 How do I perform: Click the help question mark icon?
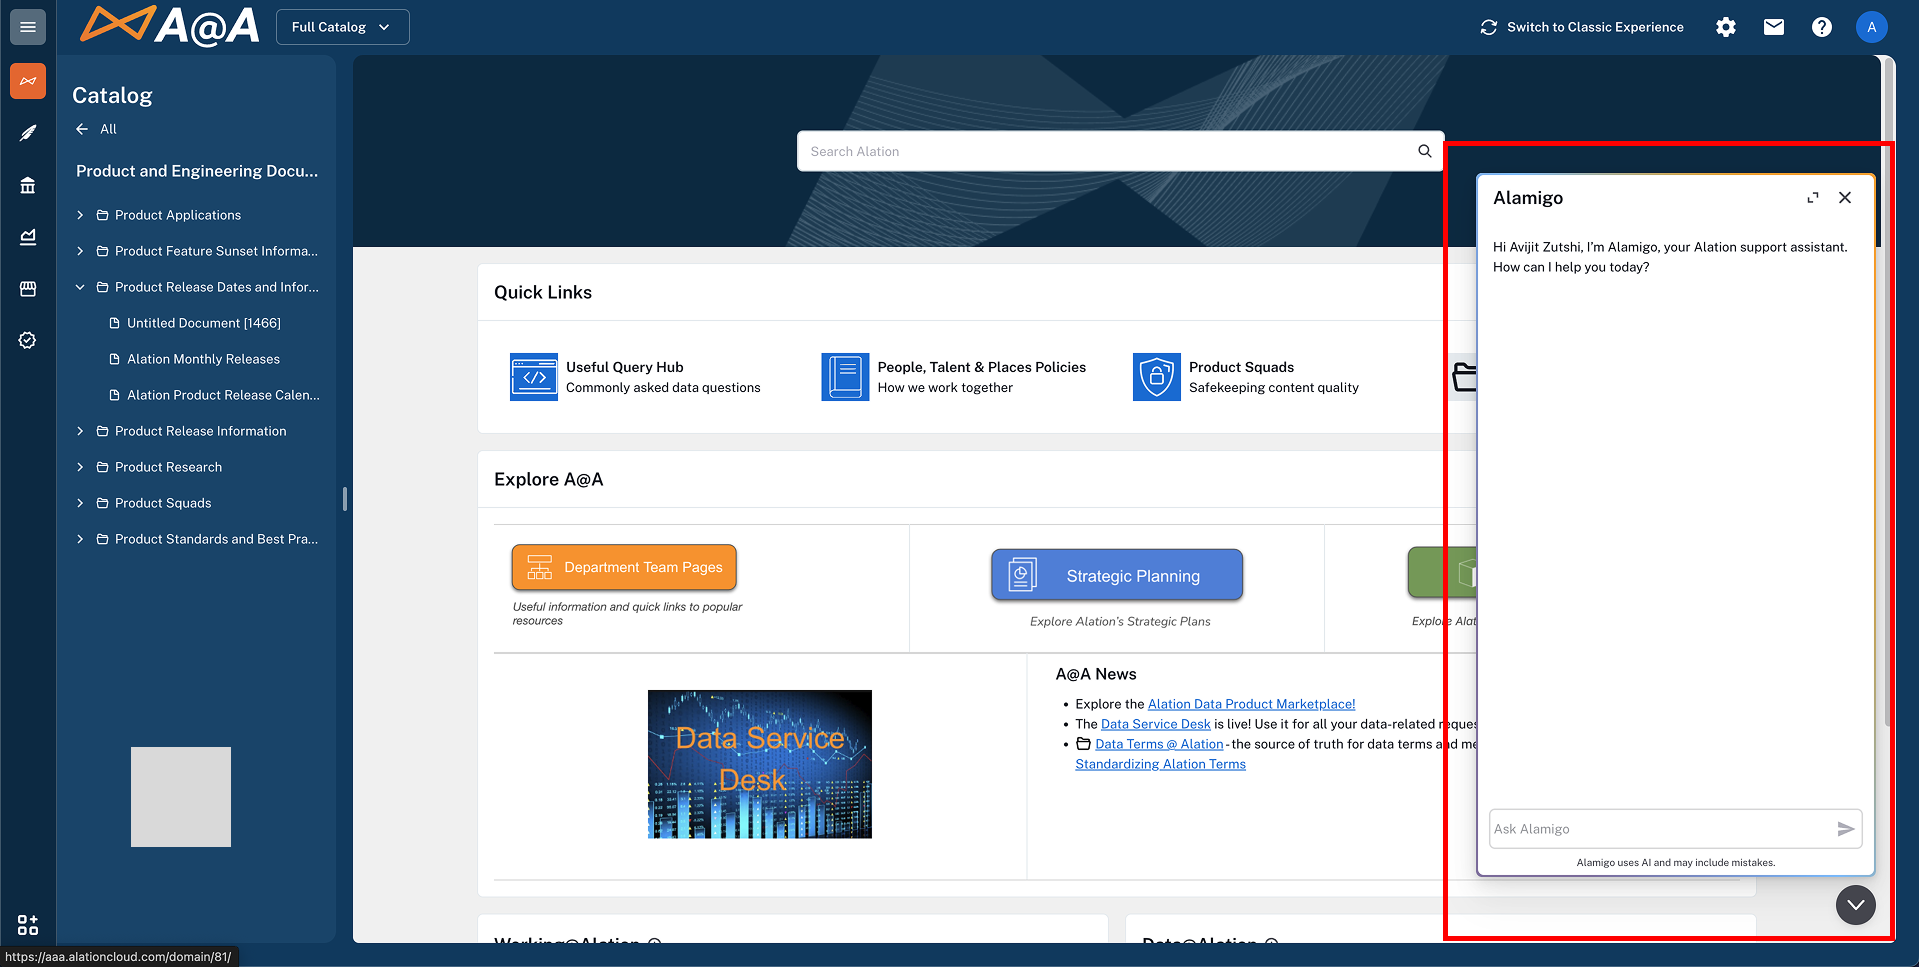pos(1822,27)
